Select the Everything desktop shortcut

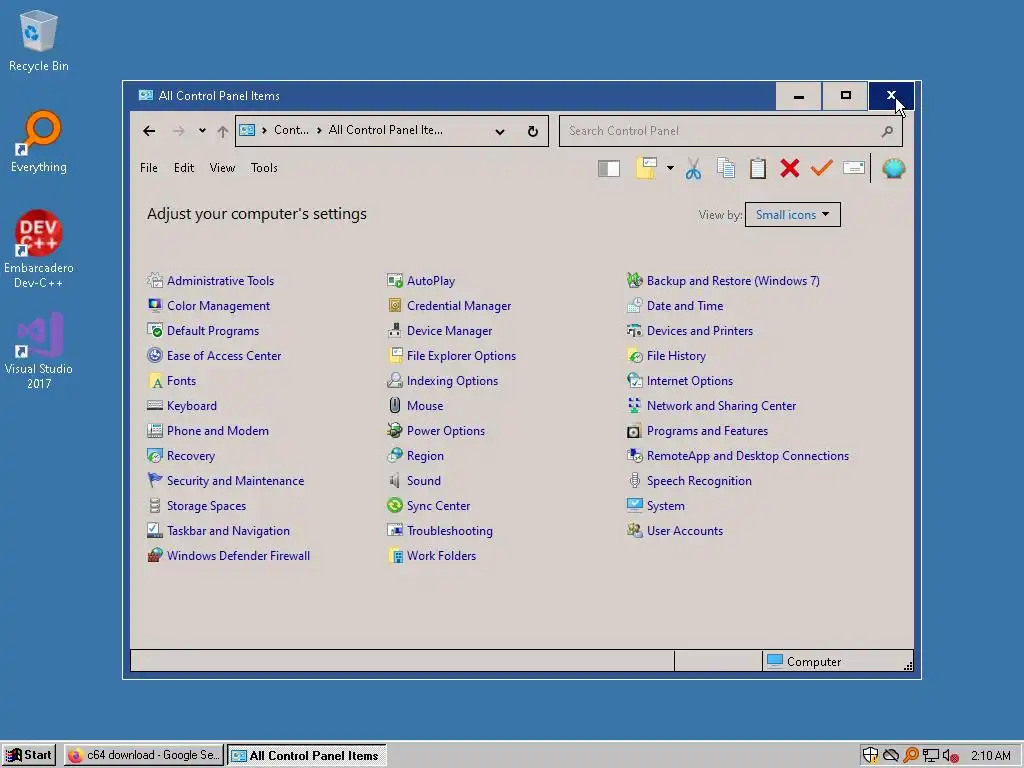point(39,141)
